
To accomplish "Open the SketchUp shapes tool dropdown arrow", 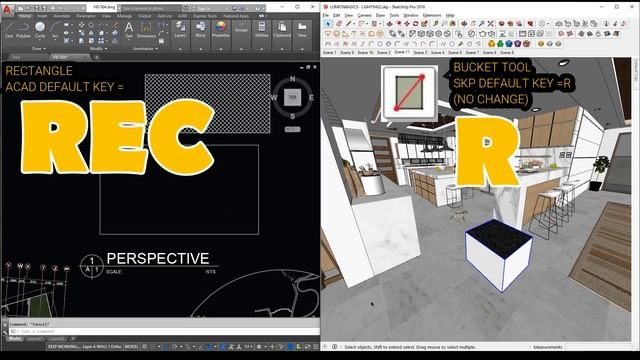I will click(x=380, y=24).
